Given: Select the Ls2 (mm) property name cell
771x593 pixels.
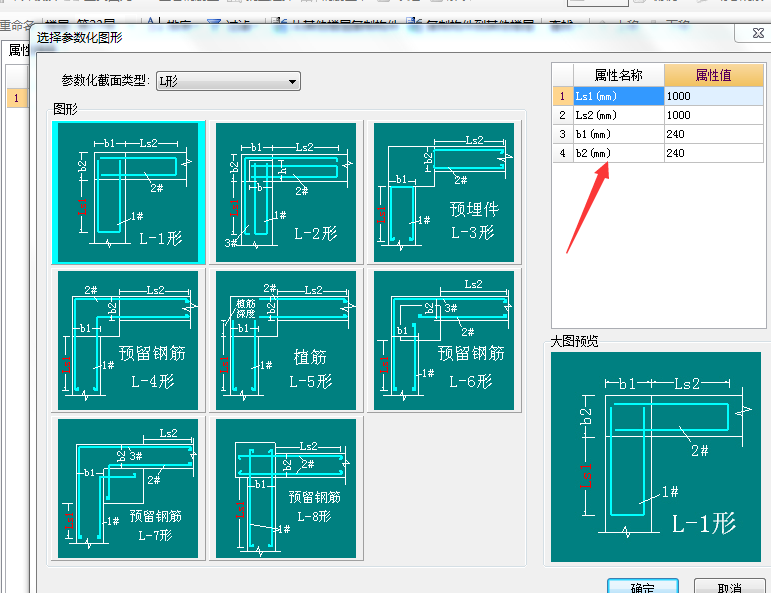Looking at the screenshot, I should pyautogui.click(x=618, y=115).
